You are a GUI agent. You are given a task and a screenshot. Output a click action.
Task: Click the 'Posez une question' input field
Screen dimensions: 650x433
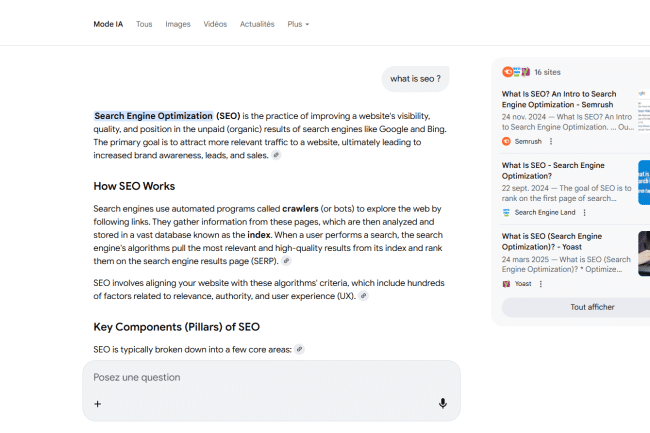point(272,377)
